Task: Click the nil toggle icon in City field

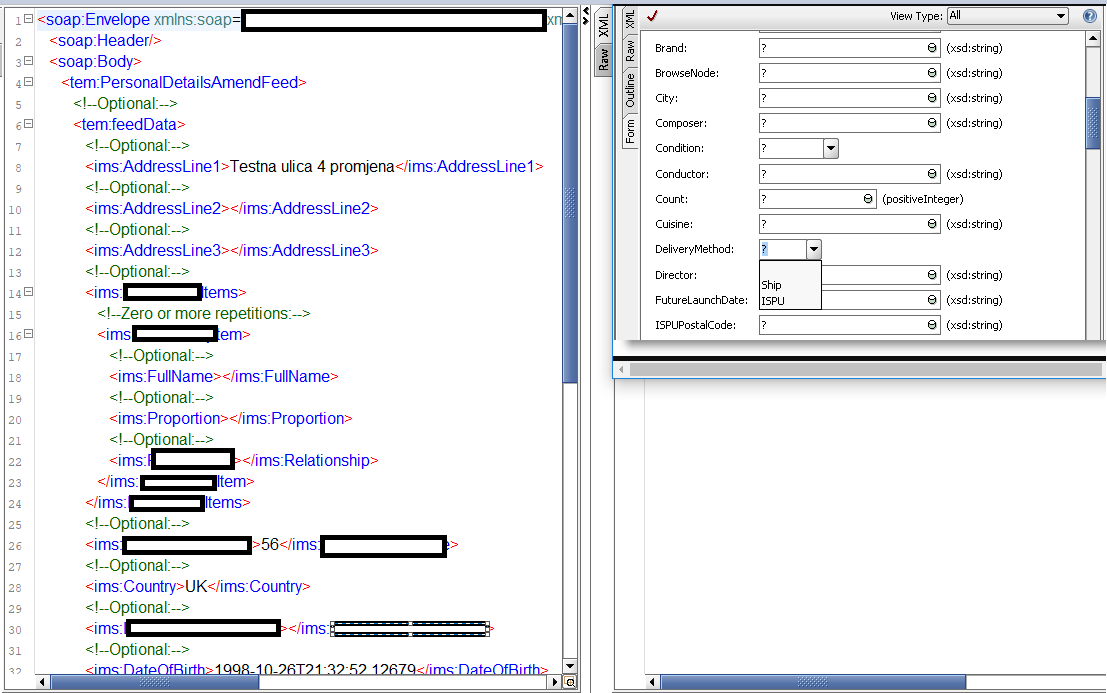Action: tap(931, 98)
